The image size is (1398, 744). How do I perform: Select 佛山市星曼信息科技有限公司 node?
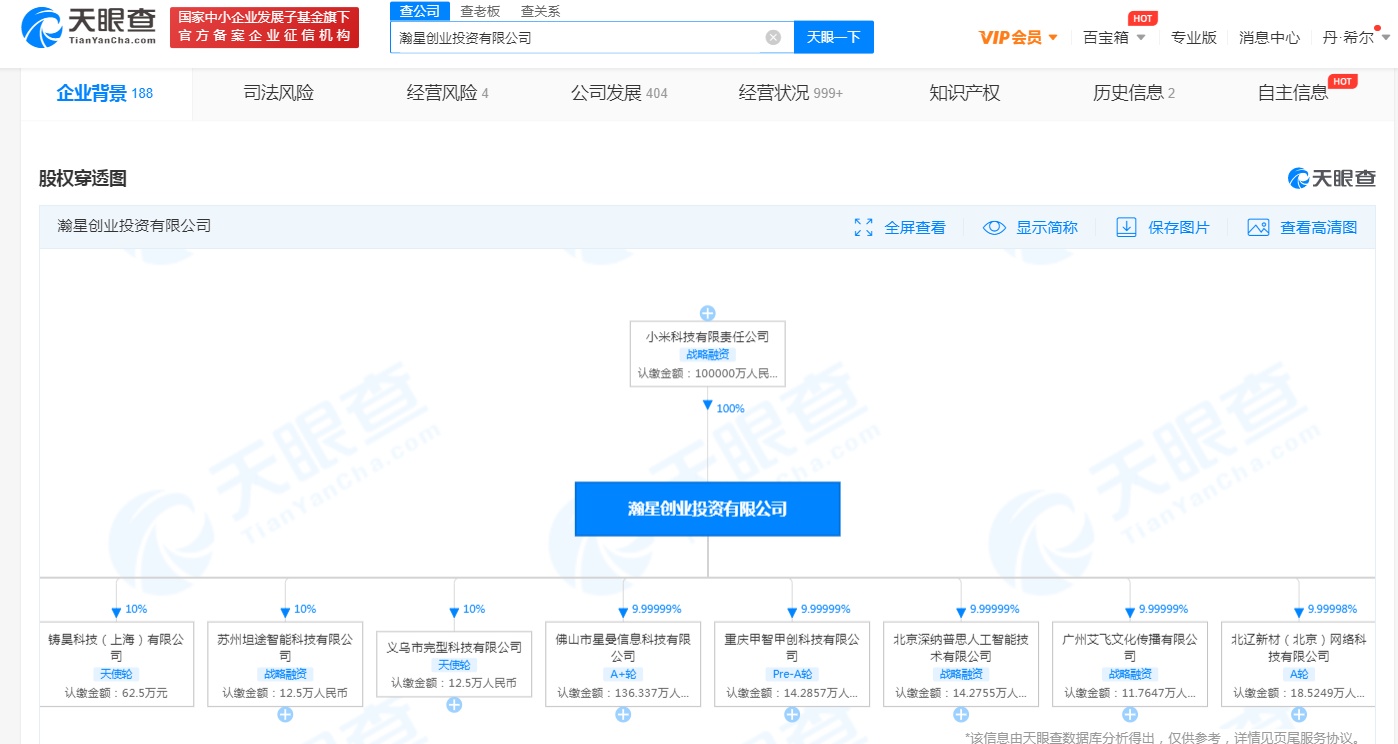pyautogui.click(x=623, y=664)
